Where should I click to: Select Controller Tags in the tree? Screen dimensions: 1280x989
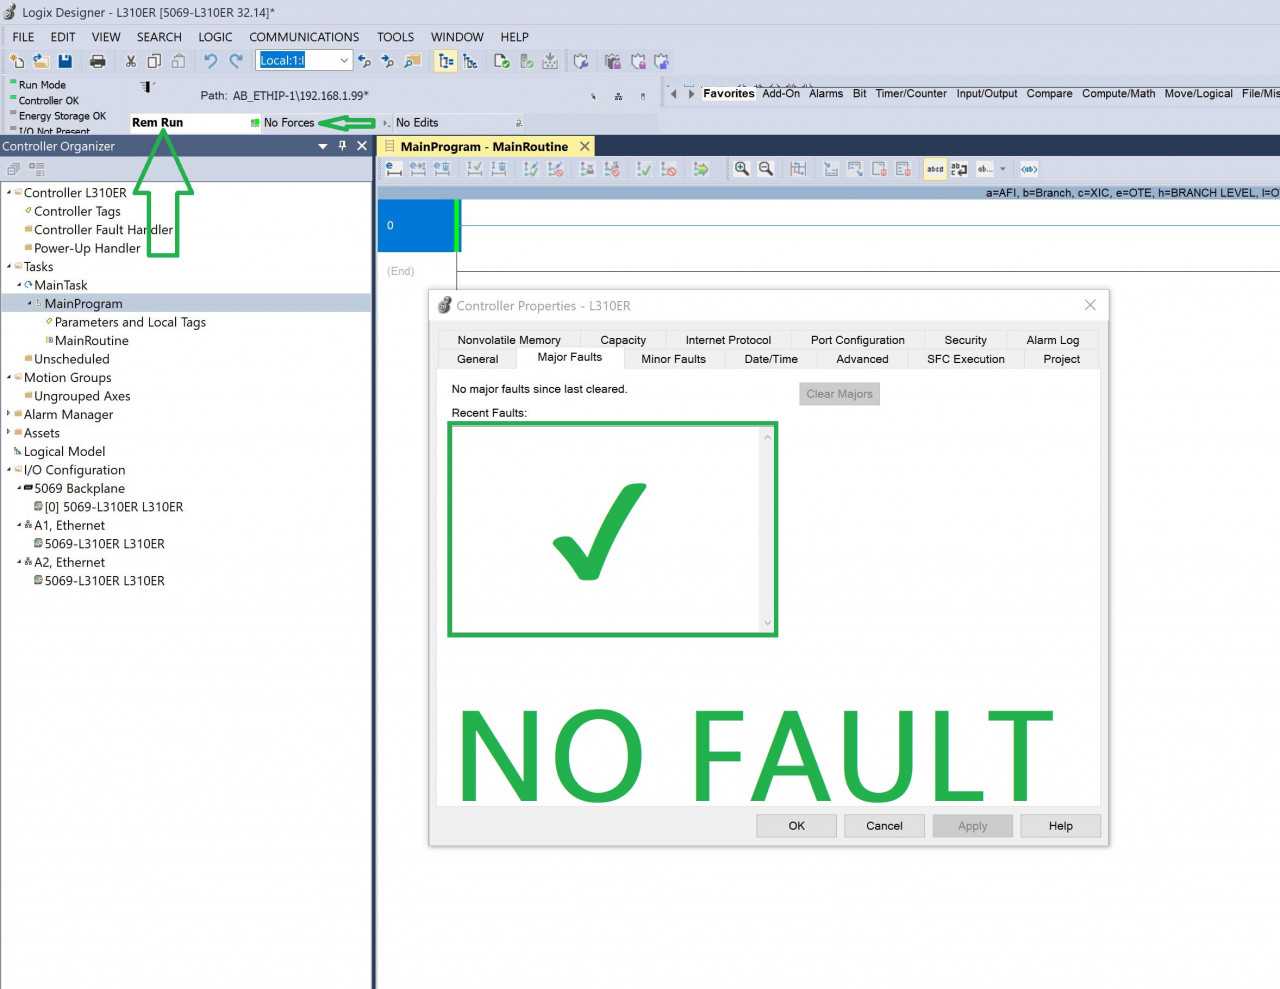(x=77, y=212)
